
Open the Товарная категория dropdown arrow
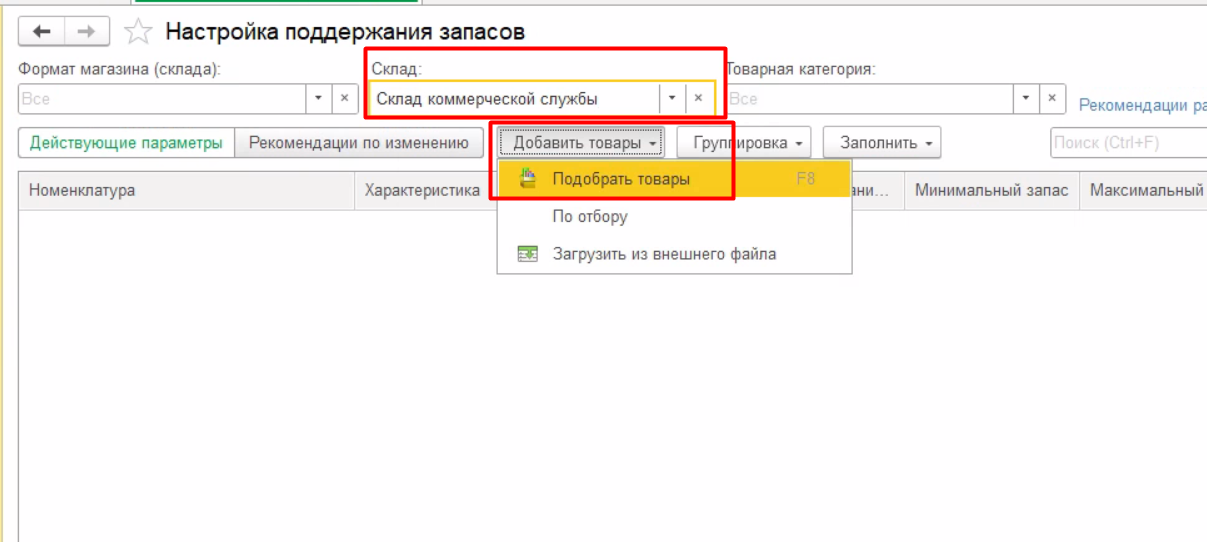[1025, 99]
